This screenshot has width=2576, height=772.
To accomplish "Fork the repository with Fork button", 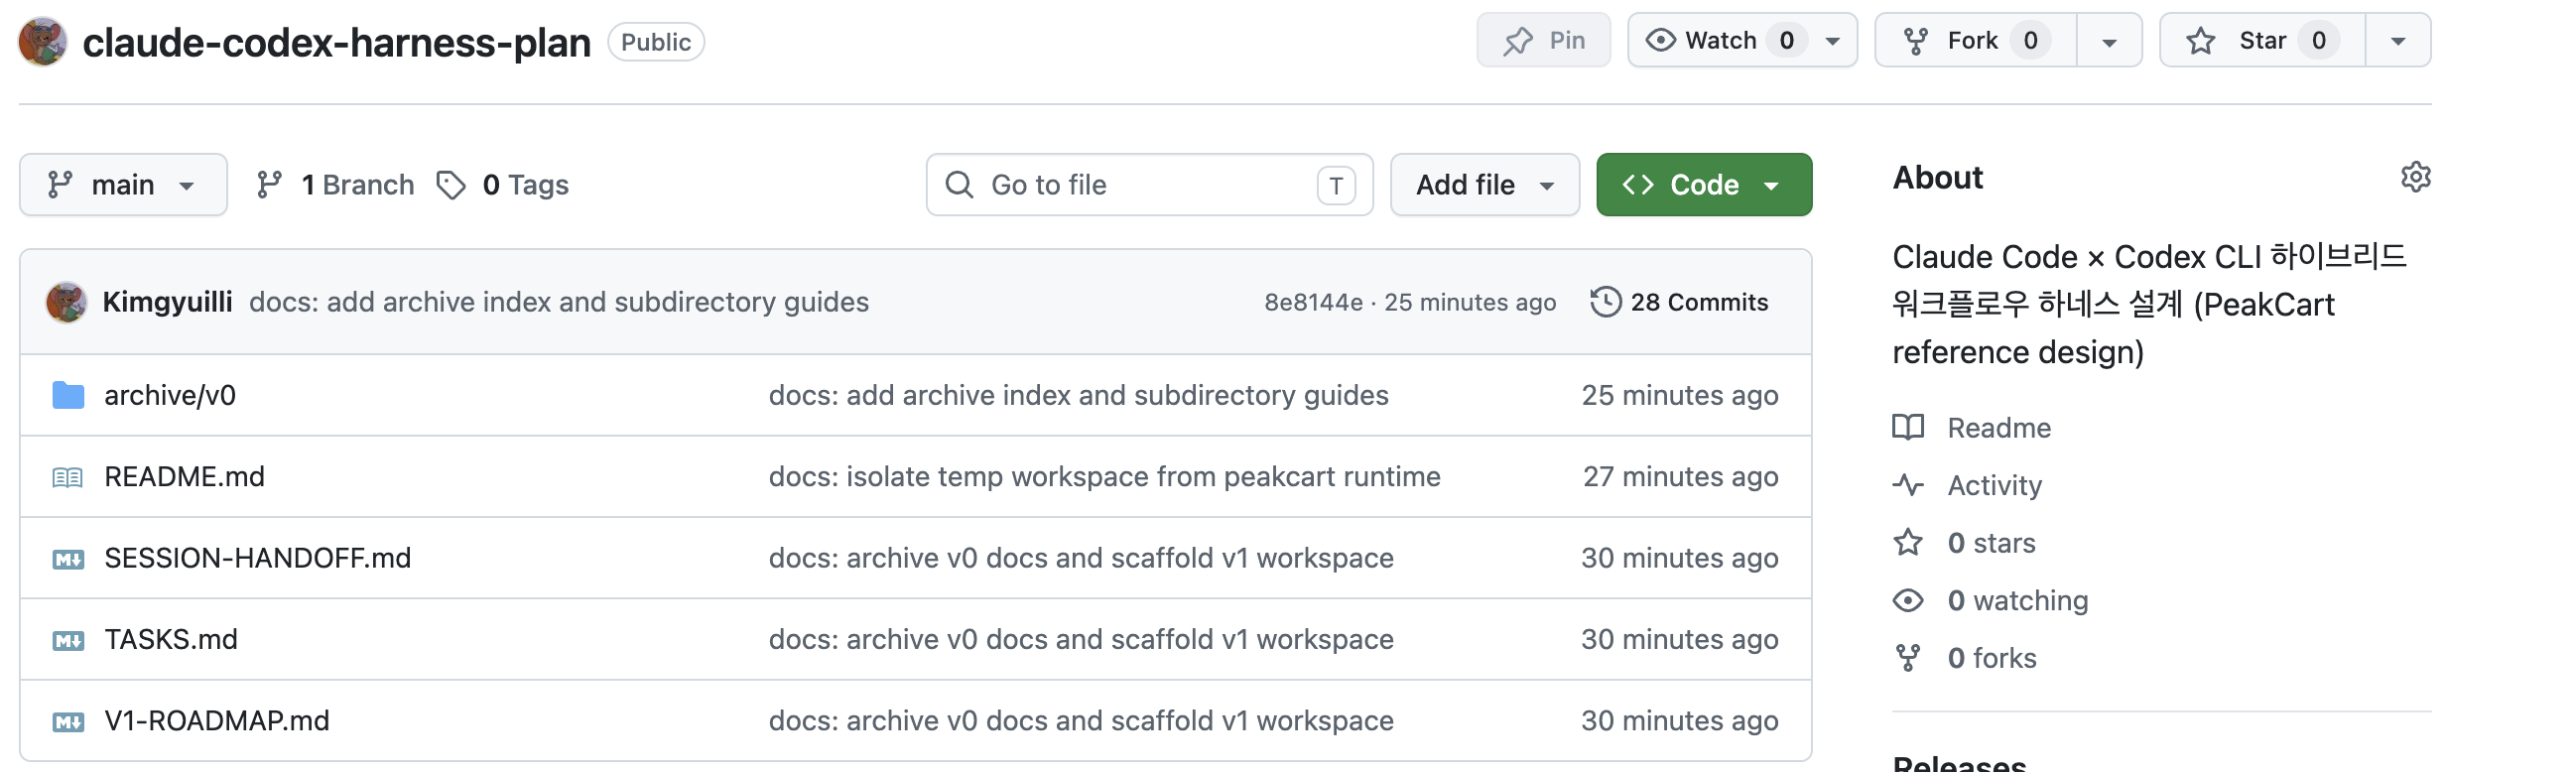I will pos(1975,41).
